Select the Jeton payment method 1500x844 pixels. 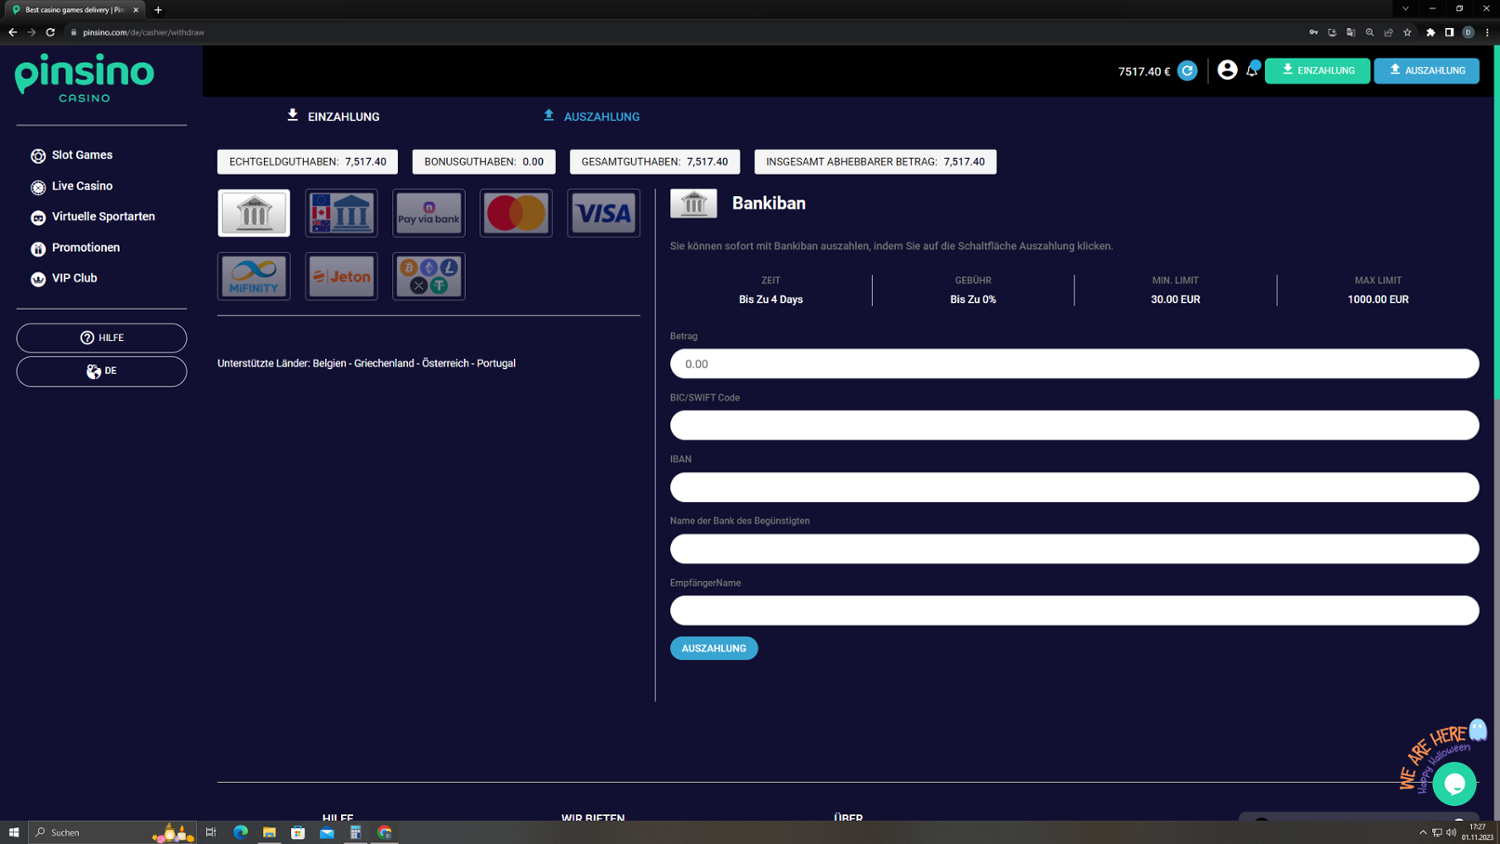(x=341, y=277)
